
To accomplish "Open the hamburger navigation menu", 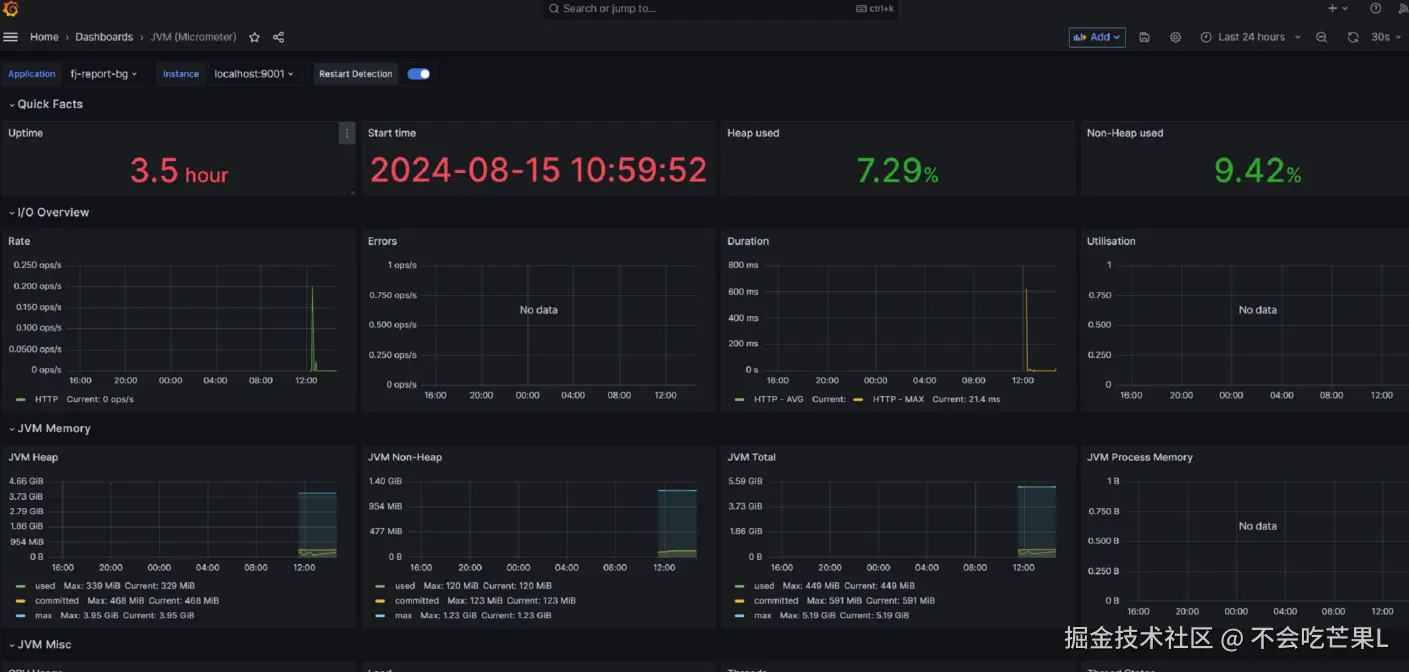I will click(11, 37).
